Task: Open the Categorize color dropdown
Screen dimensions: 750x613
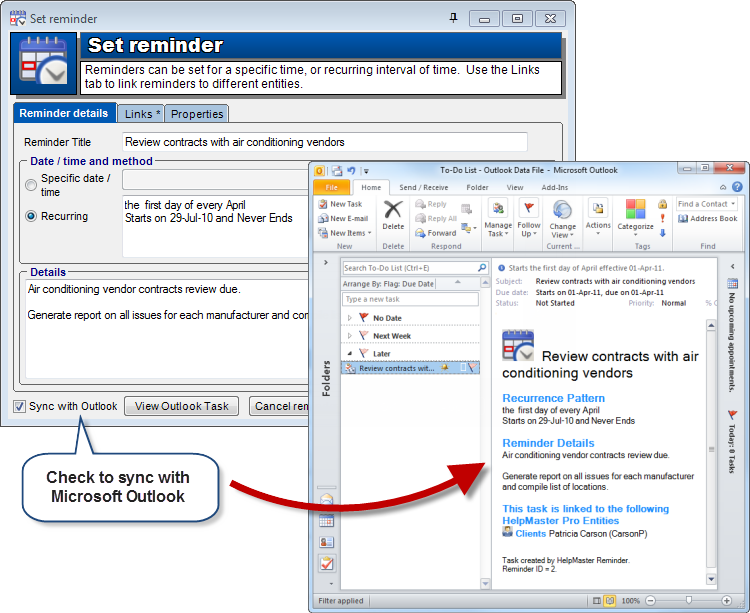Action: [635, 218]
